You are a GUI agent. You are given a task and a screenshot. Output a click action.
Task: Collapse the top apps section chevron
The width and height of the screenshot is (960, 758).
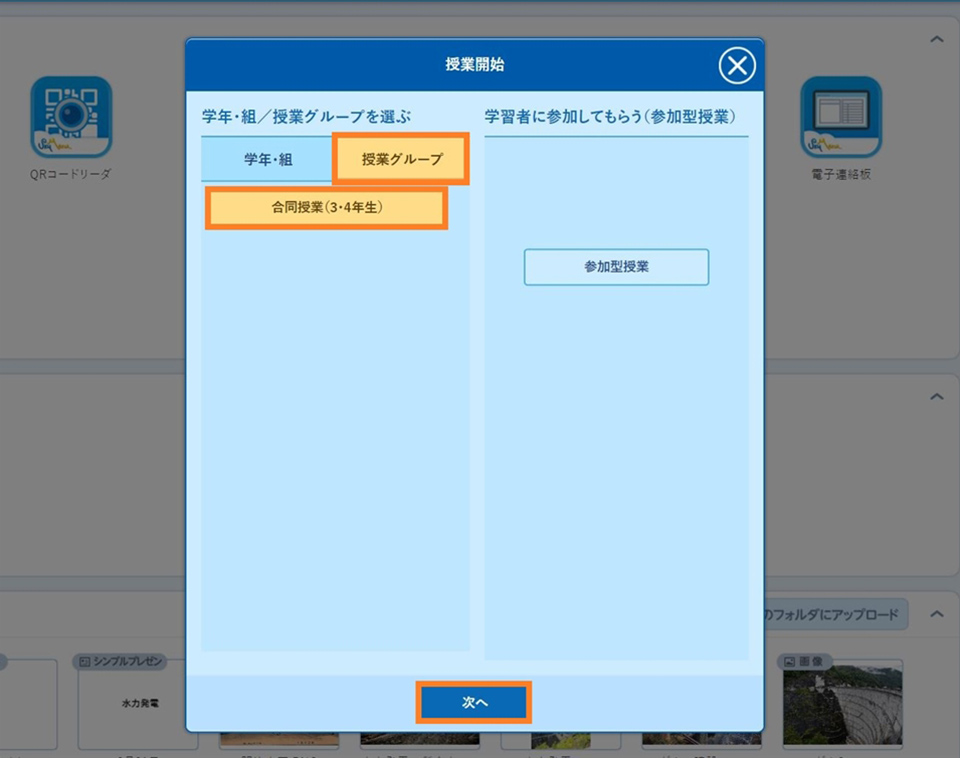tap(936, 39)
